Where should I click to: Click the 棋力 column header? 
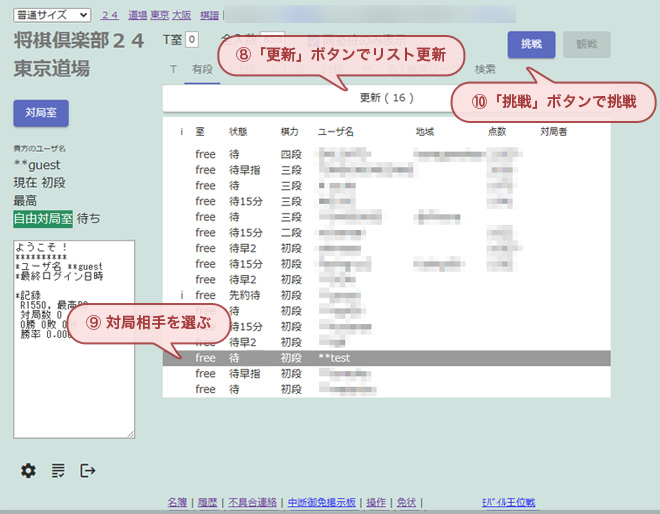click(x=290, y=132)
